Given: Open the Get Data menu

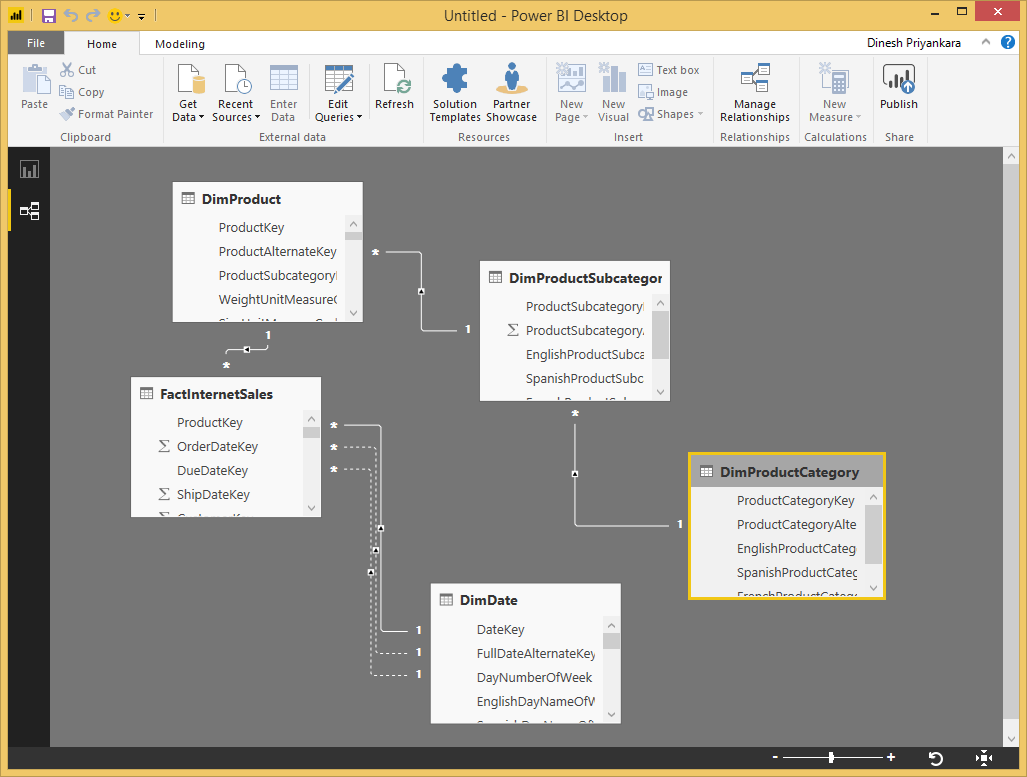Looking at the screenshot, I should click(189, 93).
